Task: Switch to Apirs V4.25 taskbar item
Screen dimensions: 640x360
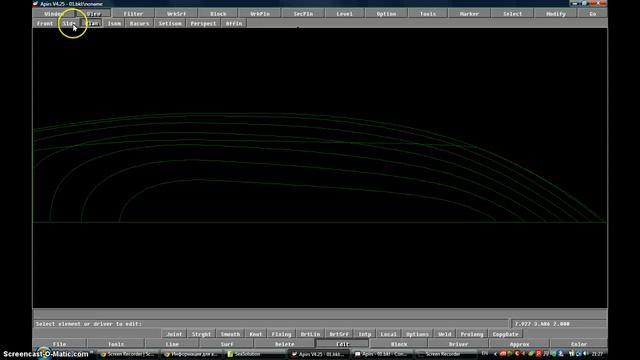Action: pyautogui.click(x=318, y=354)
